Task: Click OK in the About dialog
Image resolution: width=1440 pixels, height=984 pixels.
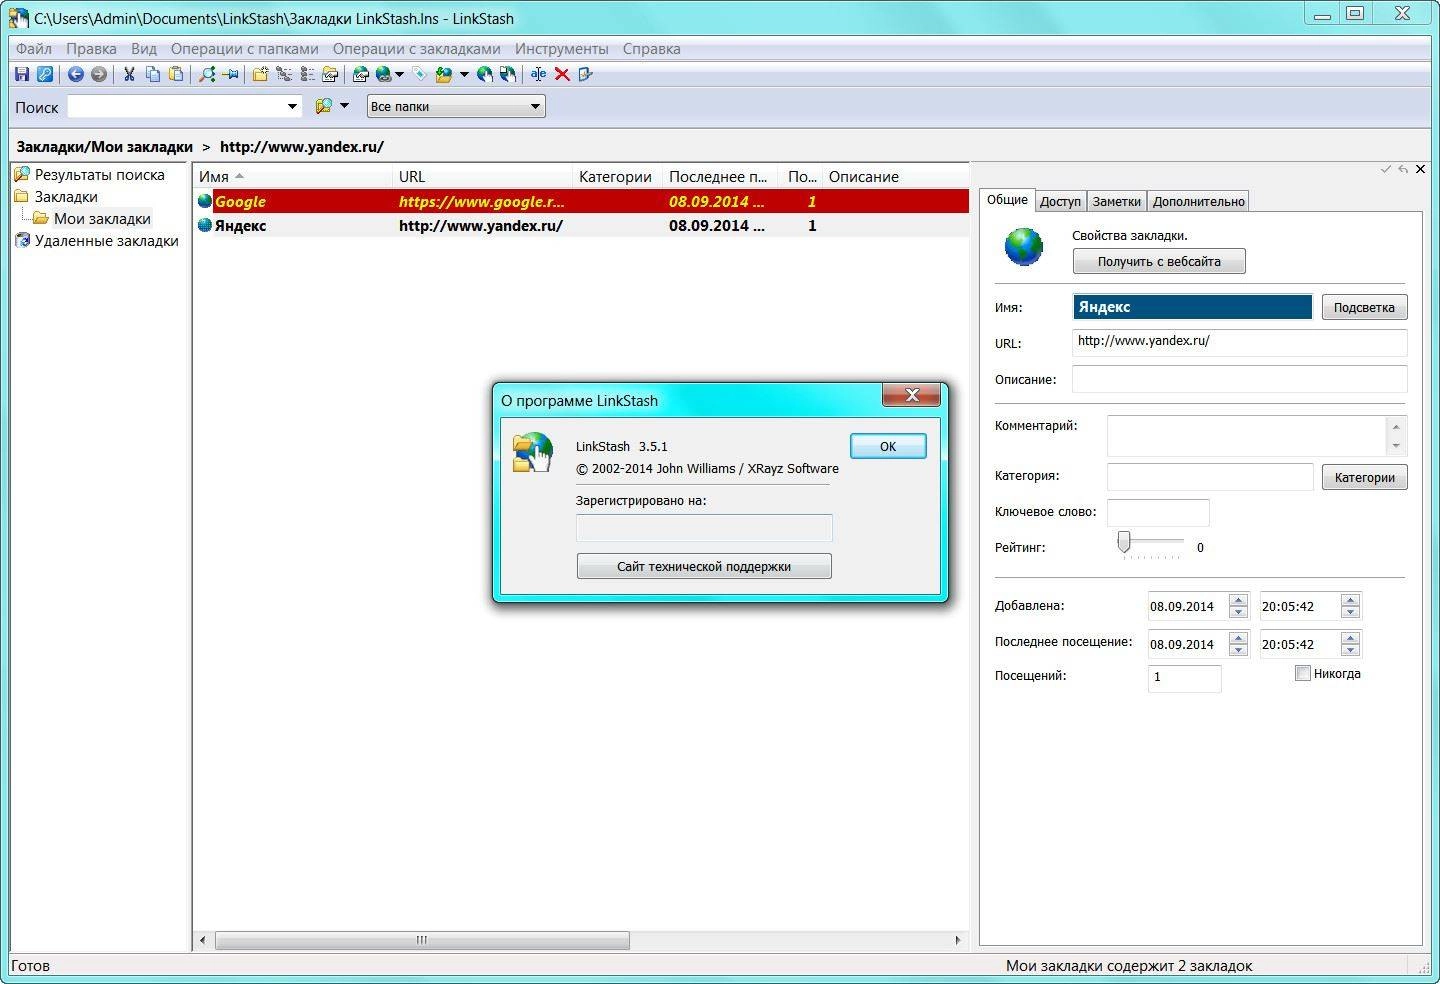Action: [x=888, y=446]
